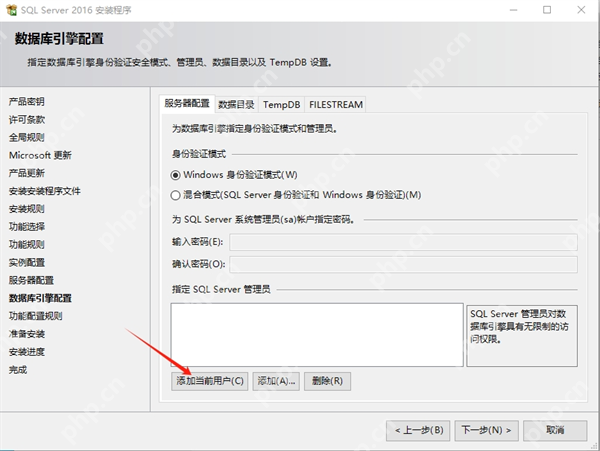Image resolution: width=600 pixels, height=451 pixels.
Task: Select Microsoft 更新 step in sidebar
Action: point(40,155)
